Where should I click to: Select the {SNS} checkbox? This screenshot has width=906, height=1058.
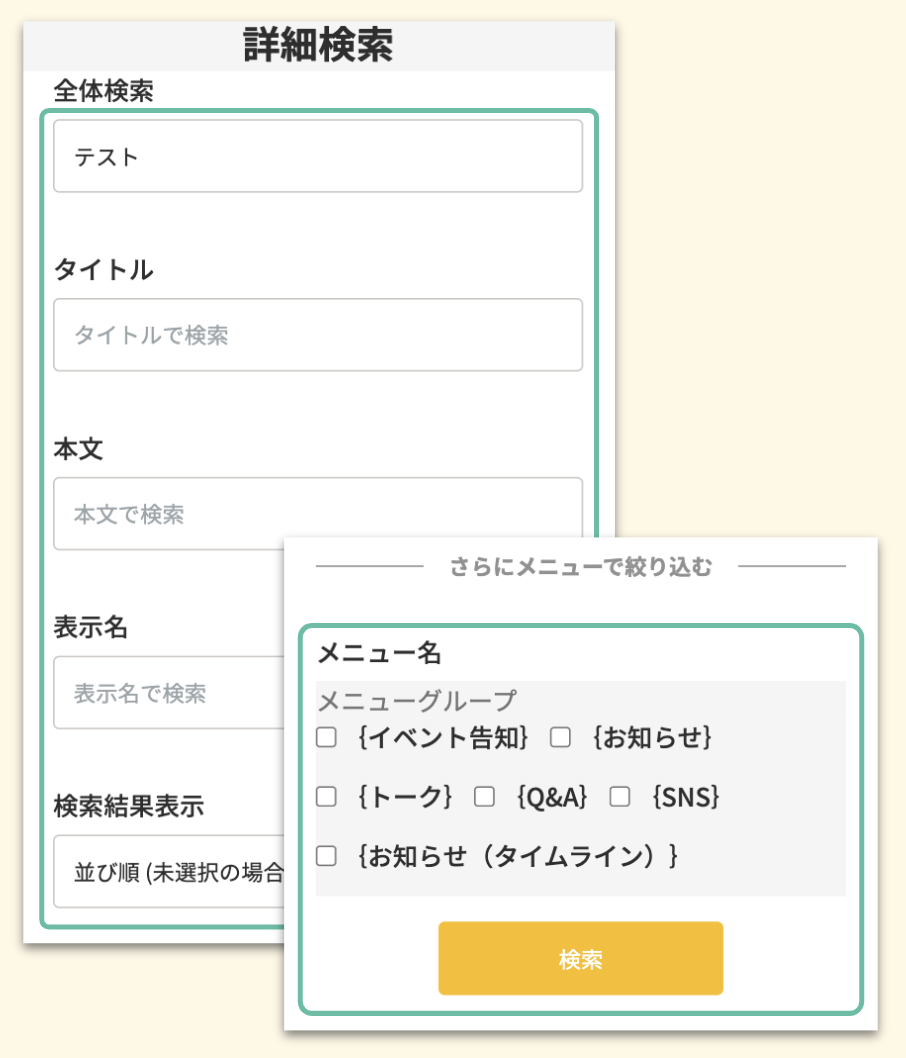620,797
